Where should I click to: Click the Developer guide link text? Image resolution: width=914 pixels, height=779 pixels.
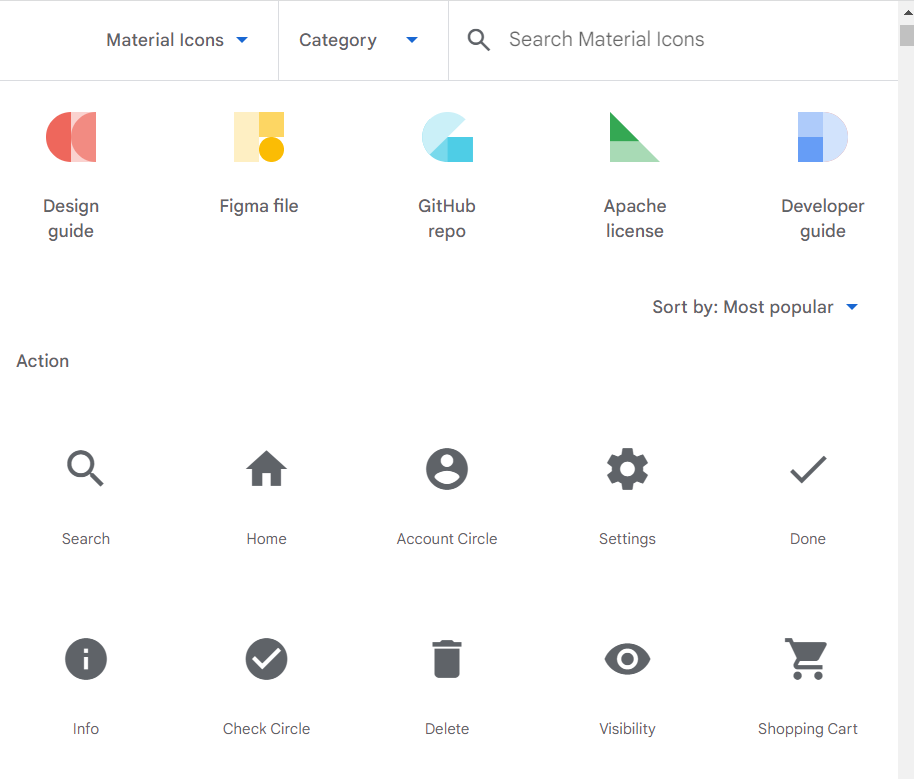(x=822, y=218)
